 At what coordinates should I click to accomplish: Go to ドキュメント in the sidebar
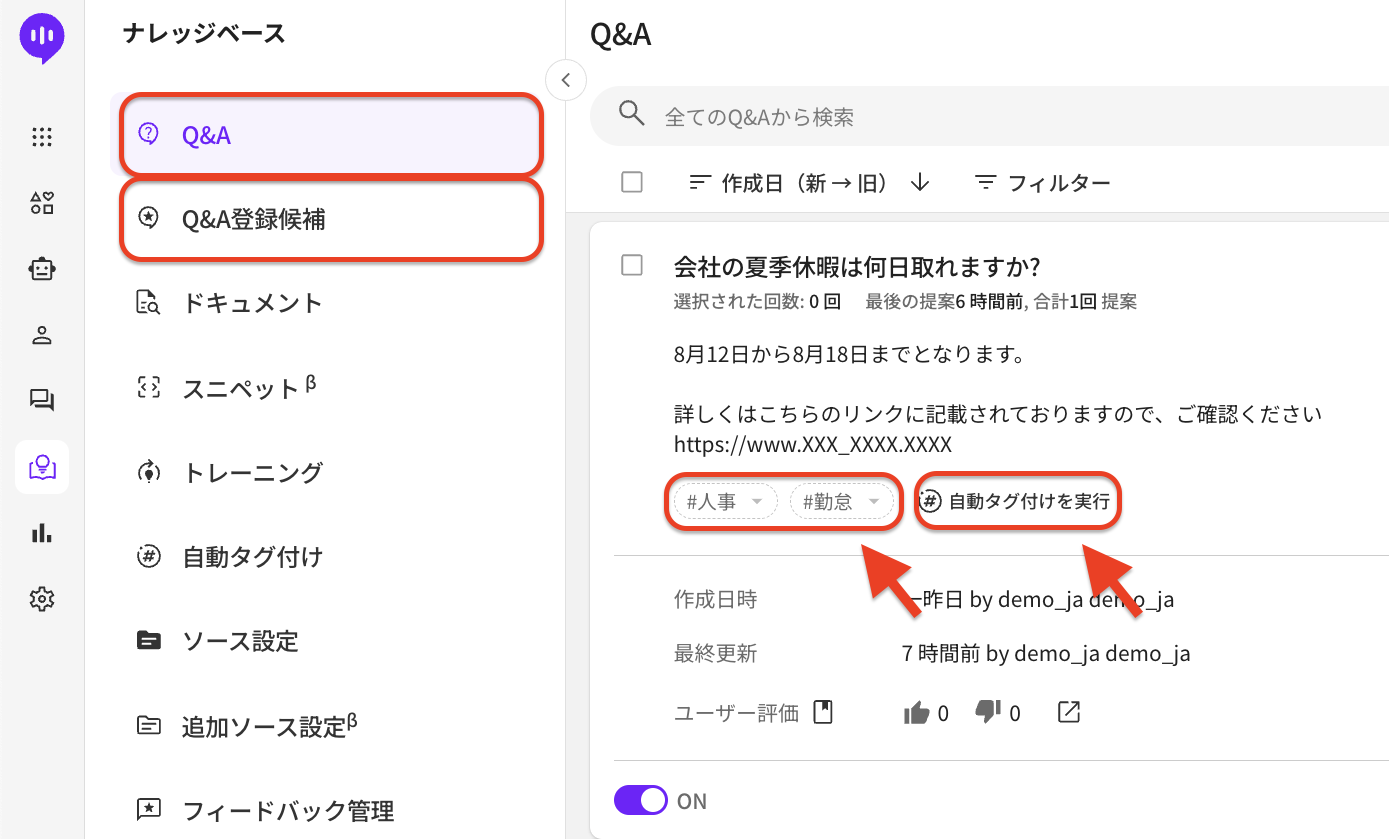point(252,303)
